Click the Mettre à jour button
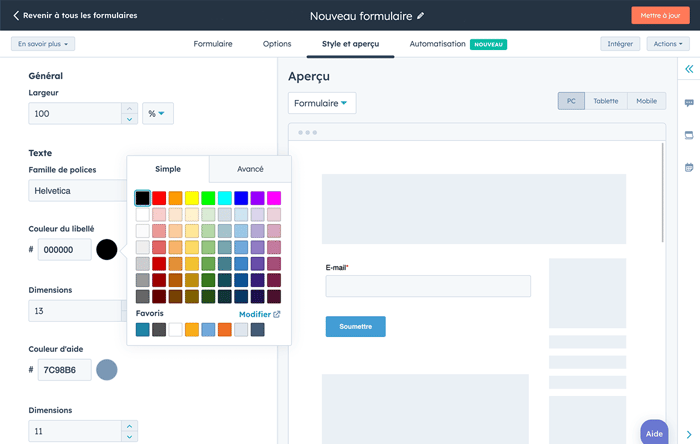This screenshot has width=700, height=444. (x=660, y=15)
